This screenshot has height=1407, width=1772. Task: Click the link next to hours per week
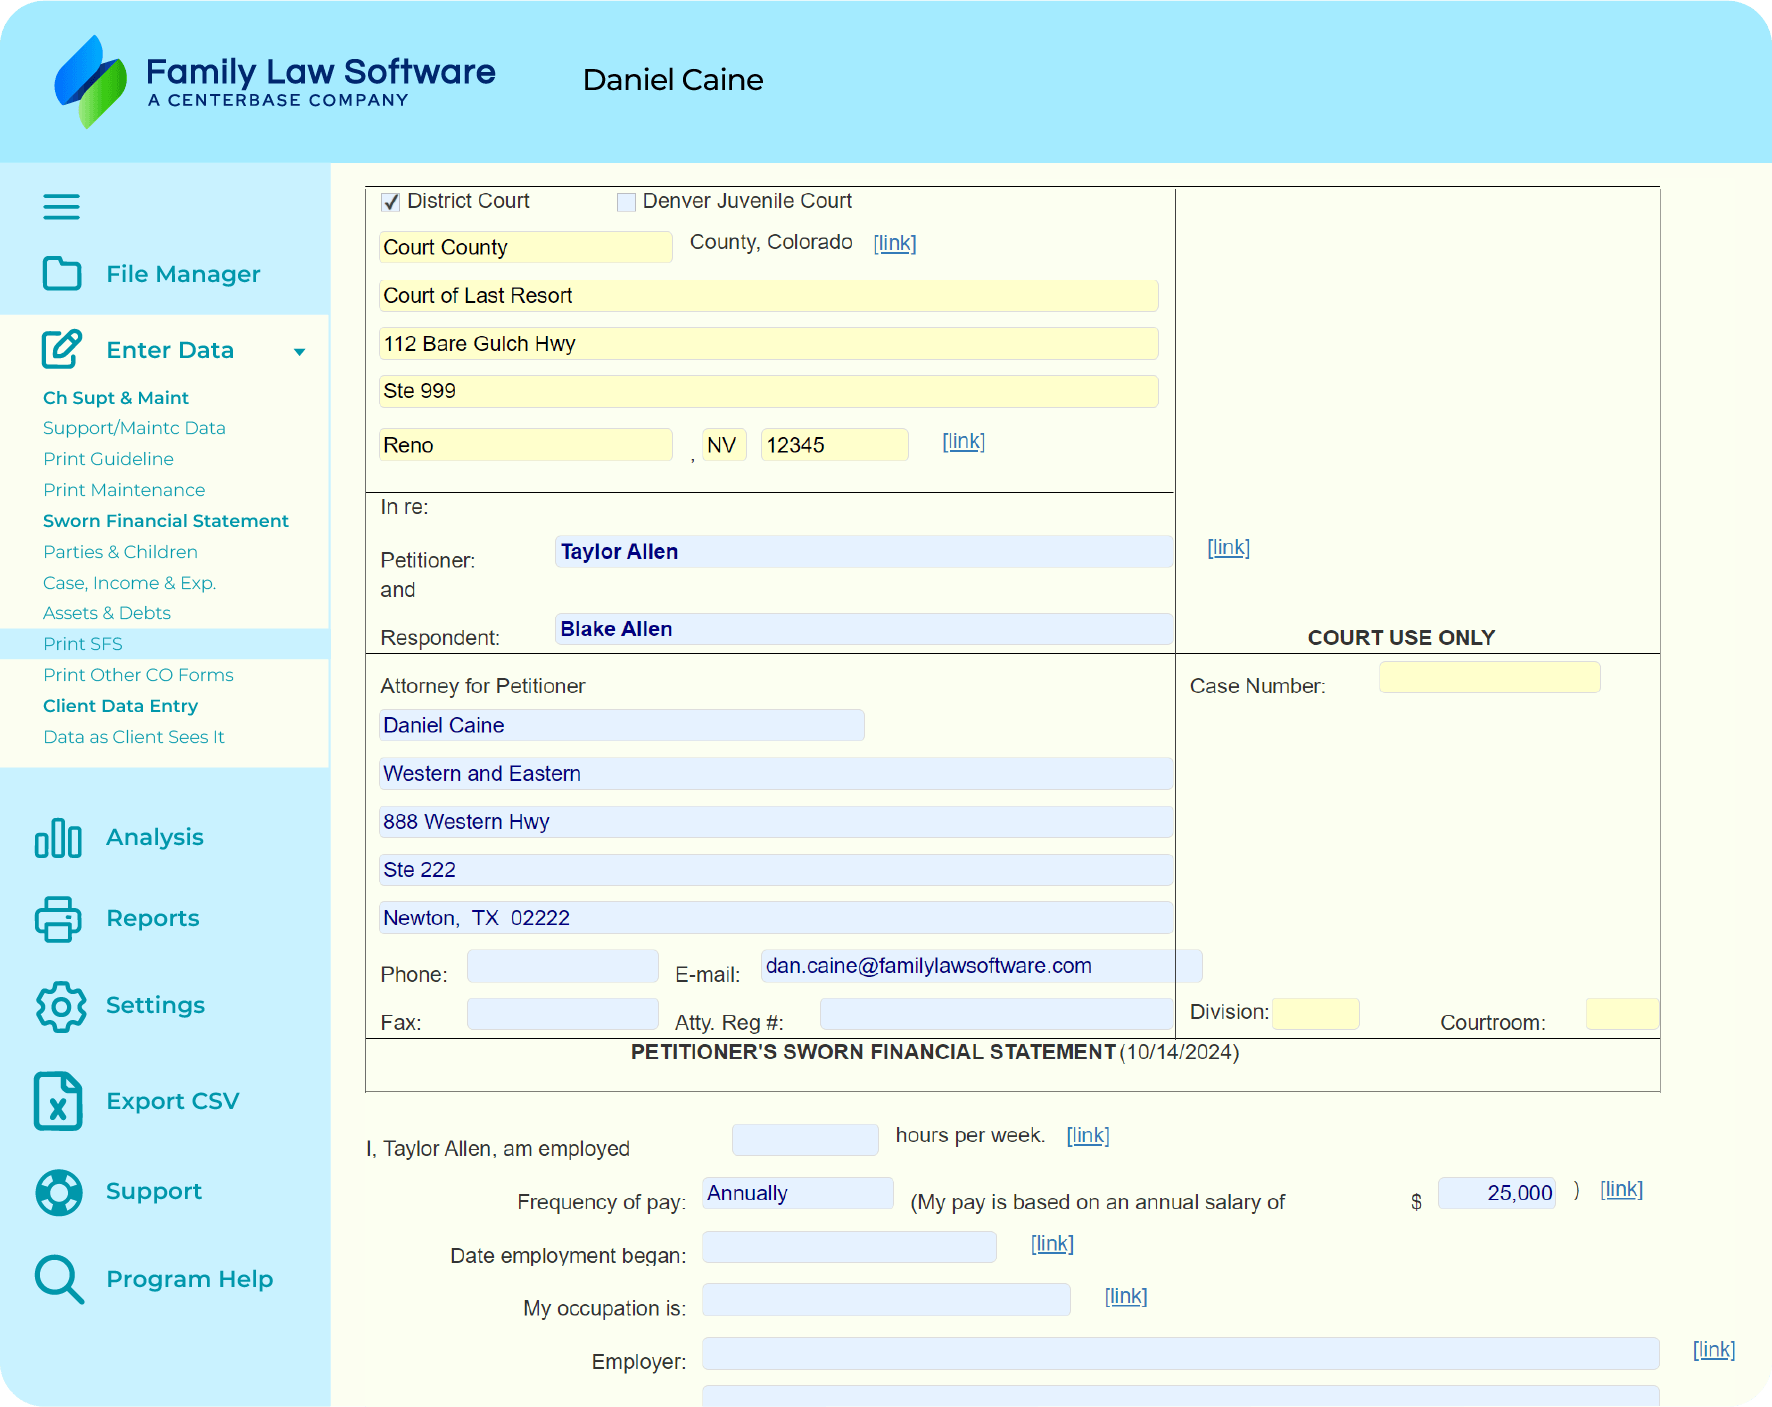point(1087,1136)
